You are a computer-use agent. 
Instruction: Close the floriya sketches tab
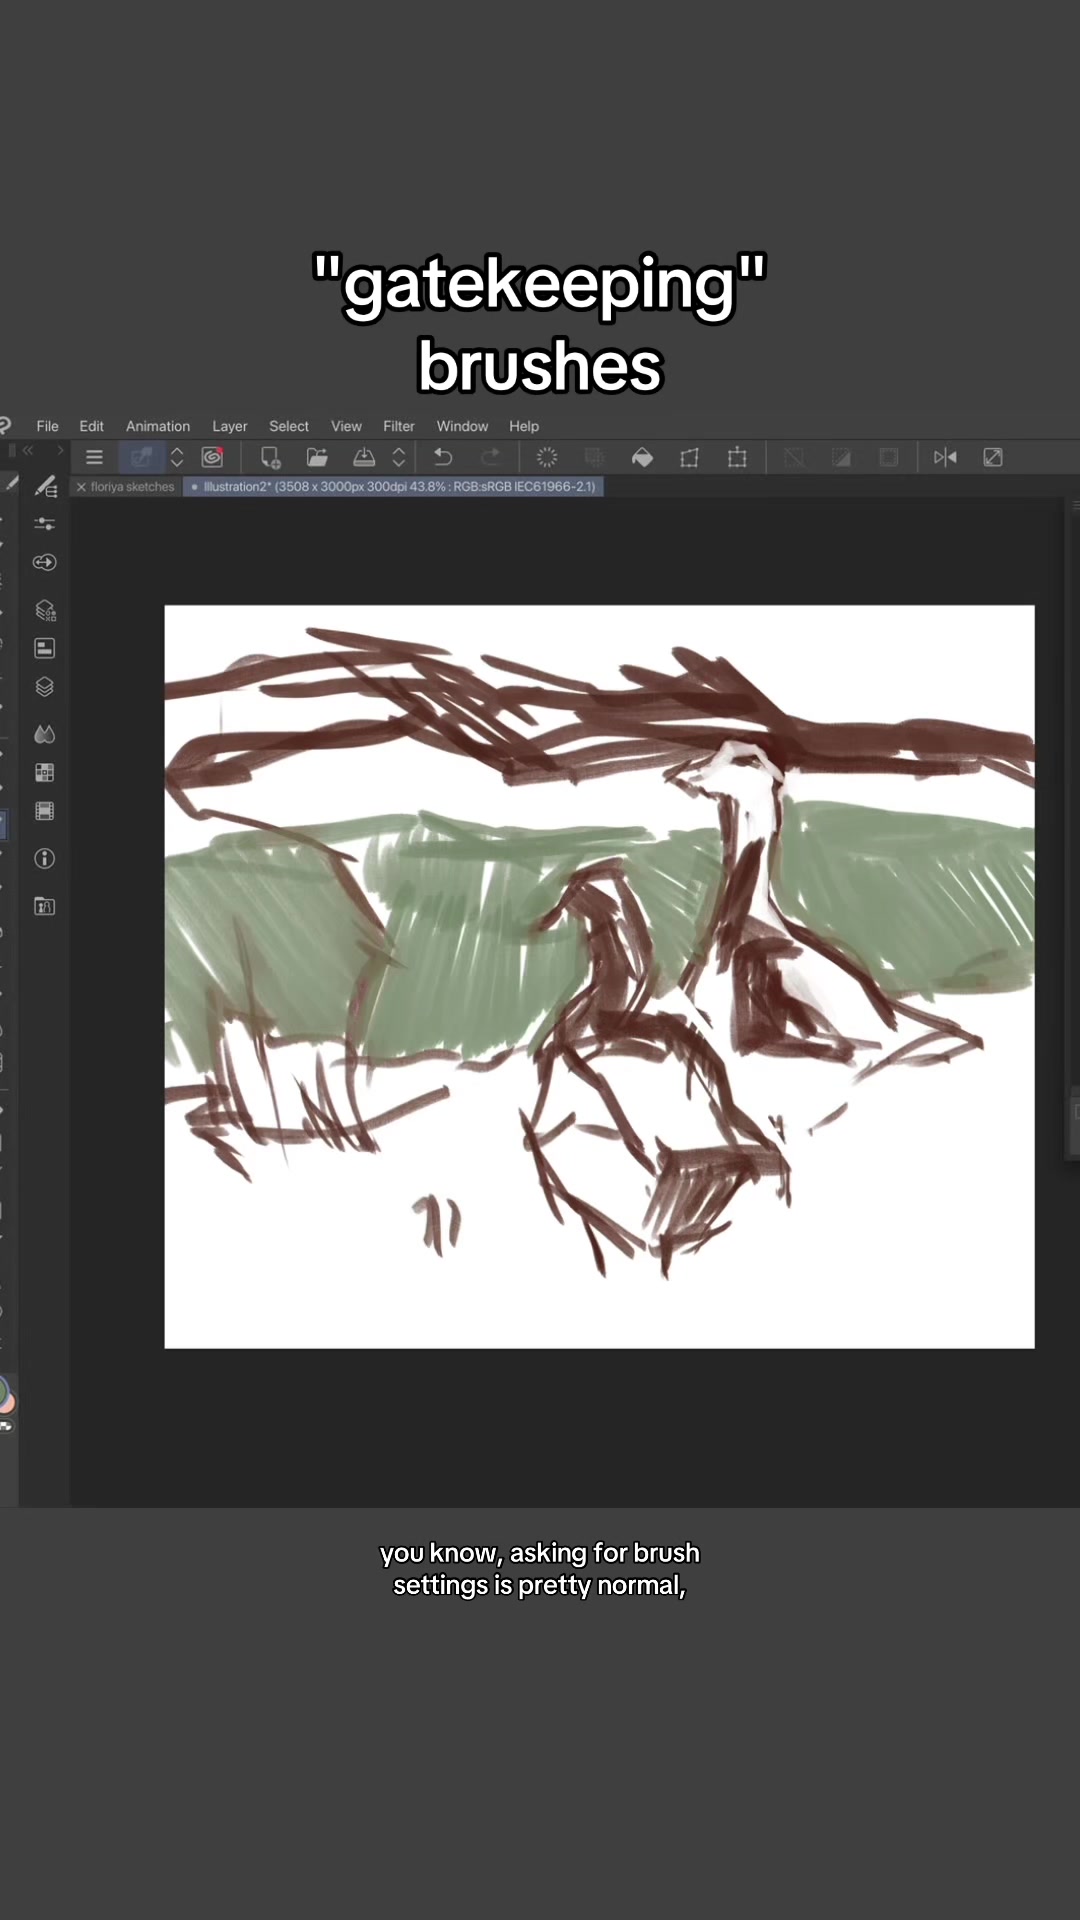tap(81, 487)
